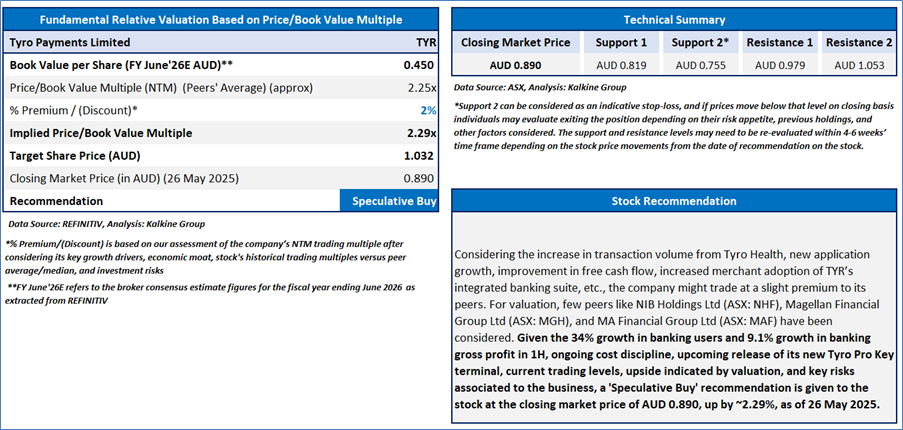Click the Speculative Buy recommendation cell
903x430 pixels.
point(393,201)
